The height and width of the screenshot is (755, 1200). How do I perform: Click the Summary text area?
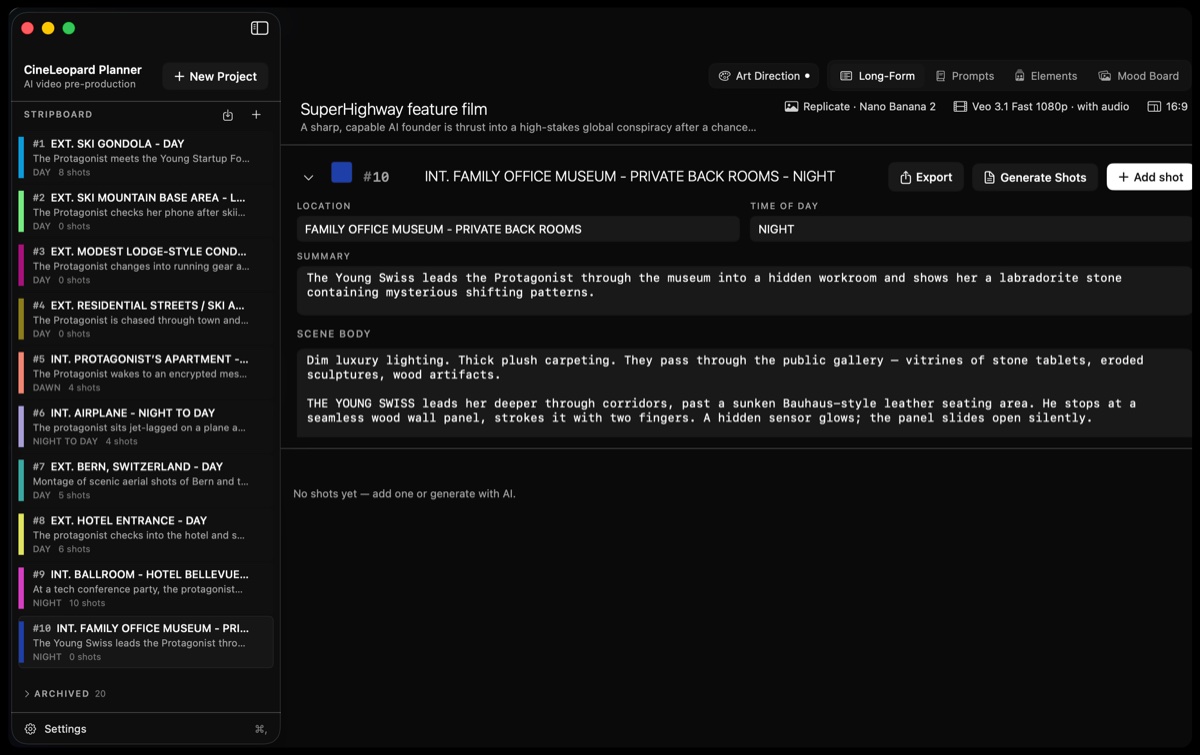(744, 291)
